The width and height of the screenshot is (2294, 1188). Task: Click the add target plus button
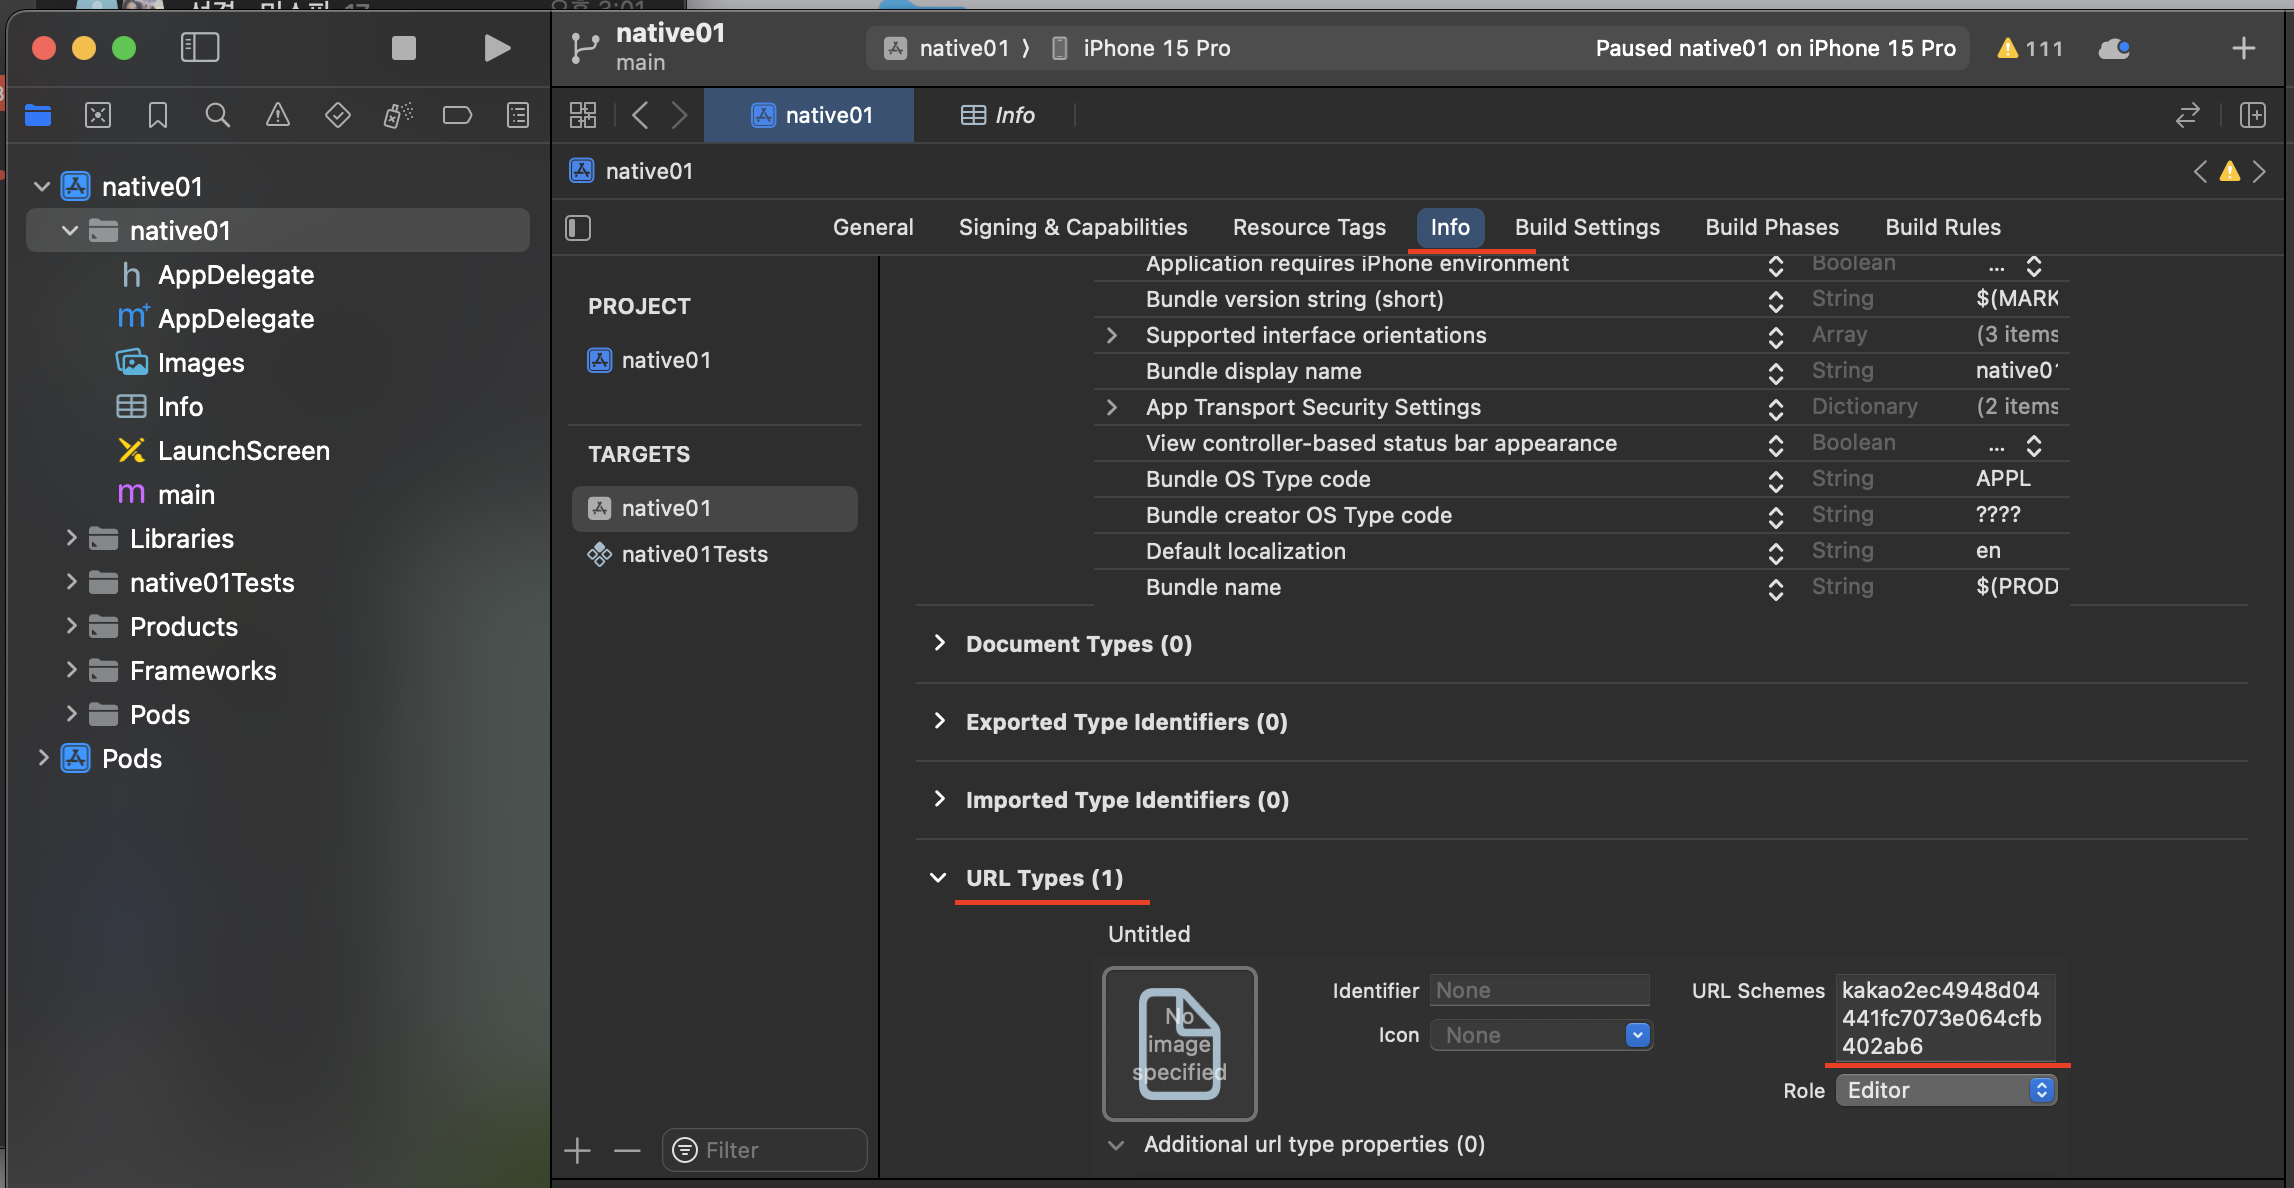tap(577, 1151)
